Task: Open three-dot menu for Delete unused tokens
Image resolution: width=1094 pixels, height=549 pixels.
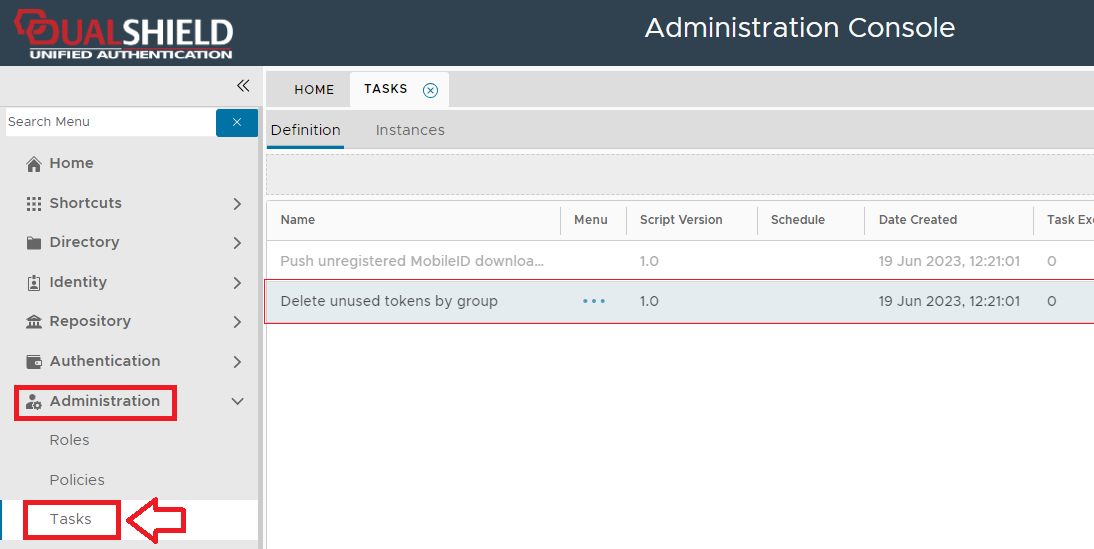Action: 594,301
